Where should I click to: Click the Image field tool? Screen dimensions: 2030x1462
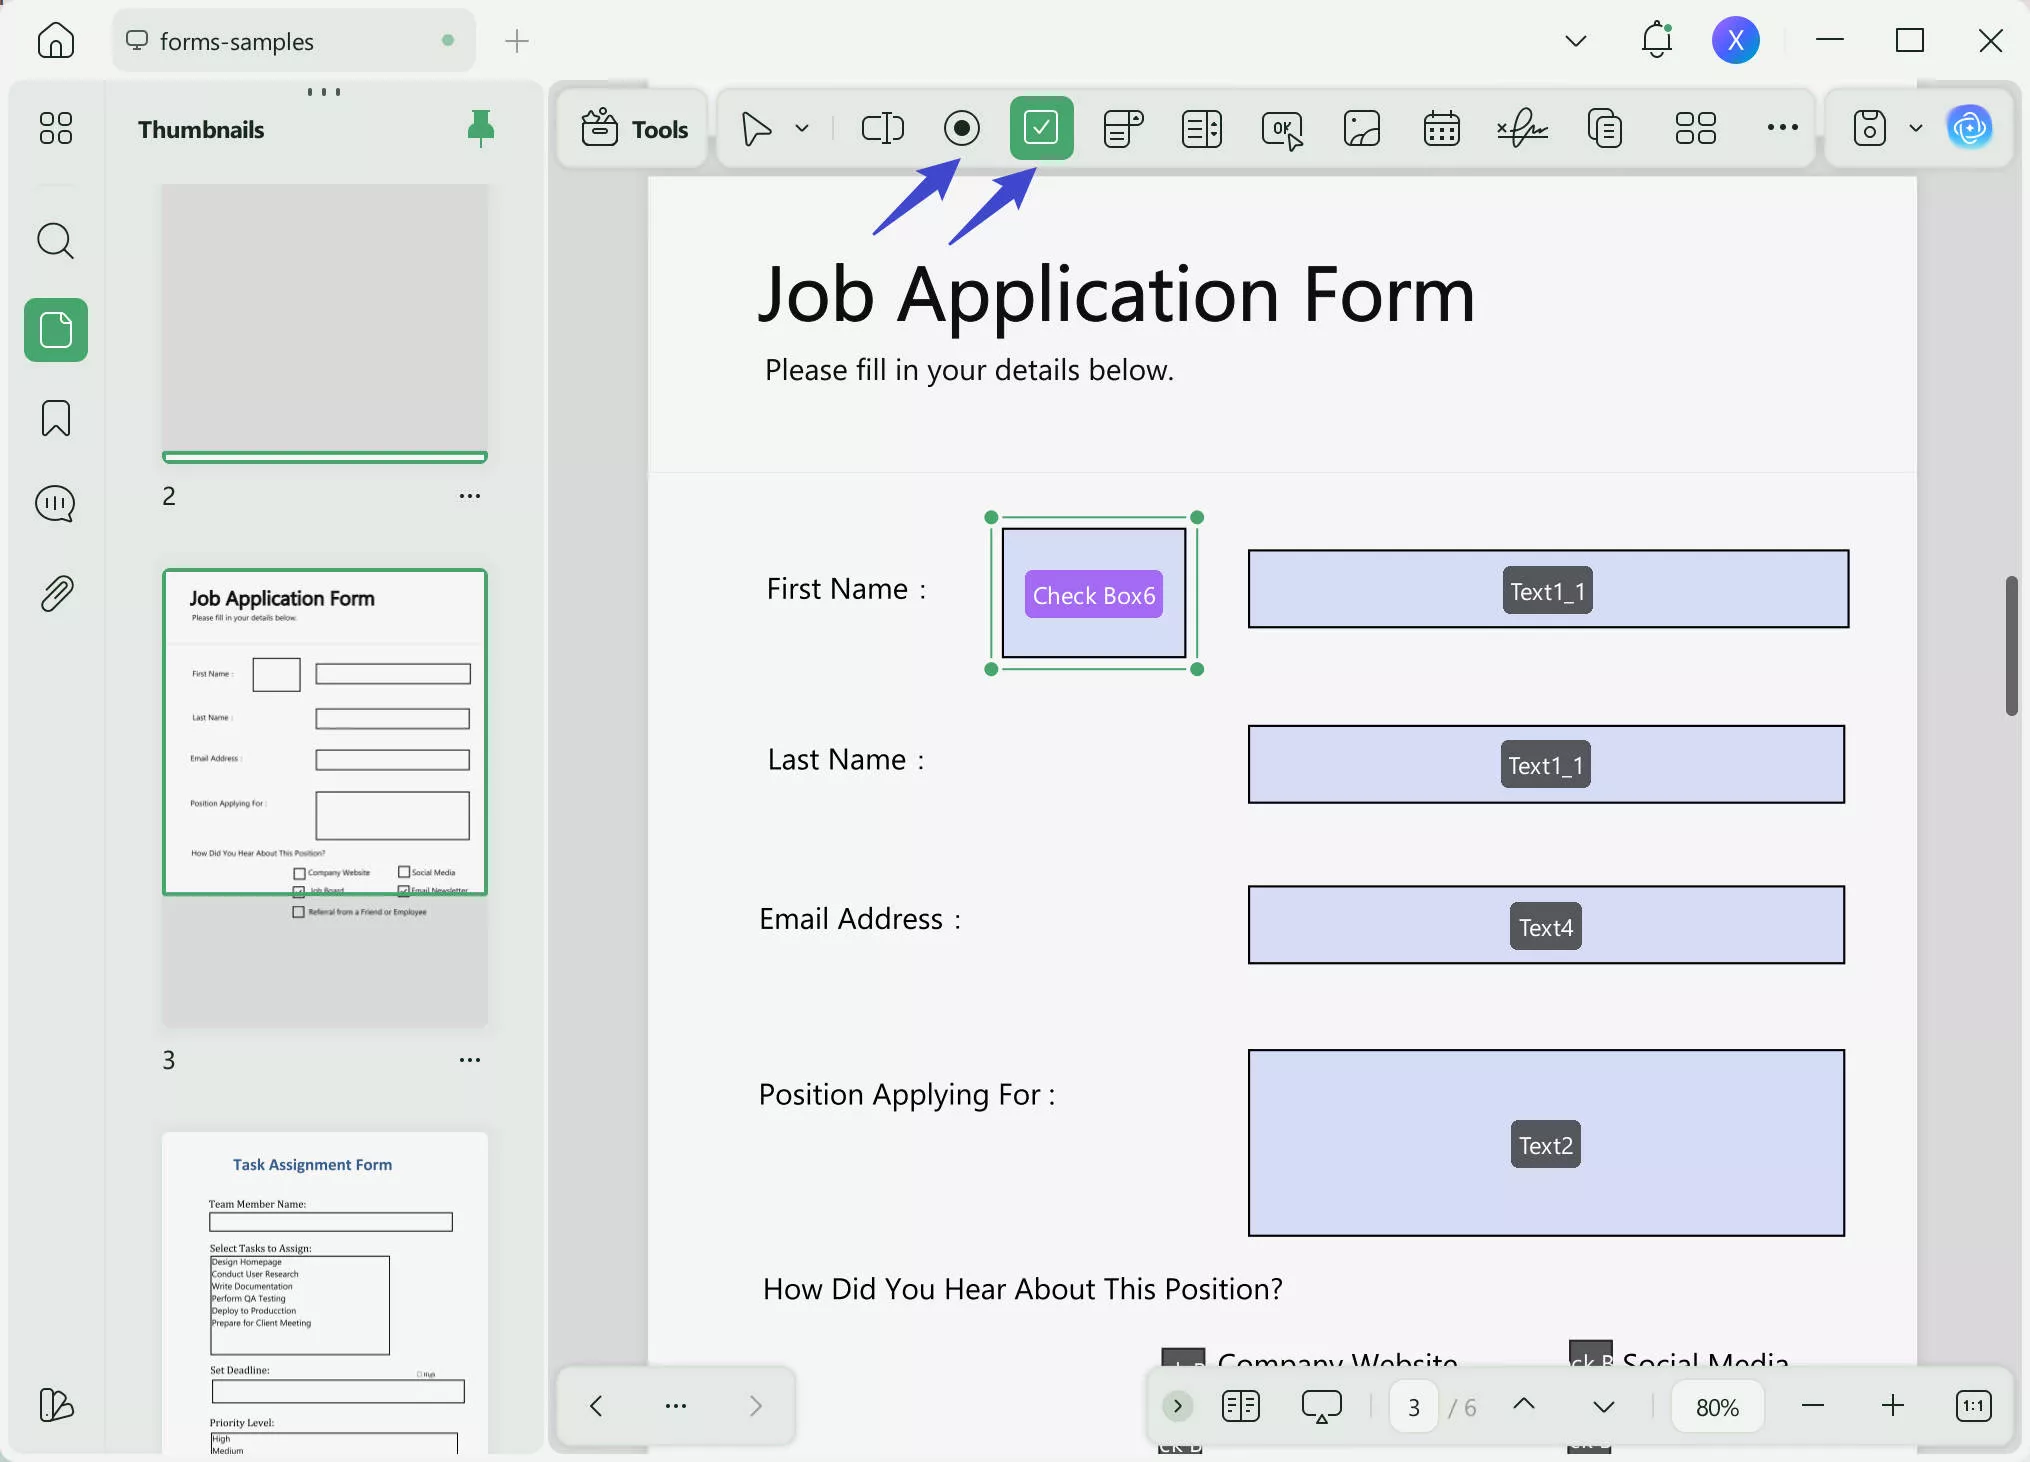click(x=1361, y=128)
